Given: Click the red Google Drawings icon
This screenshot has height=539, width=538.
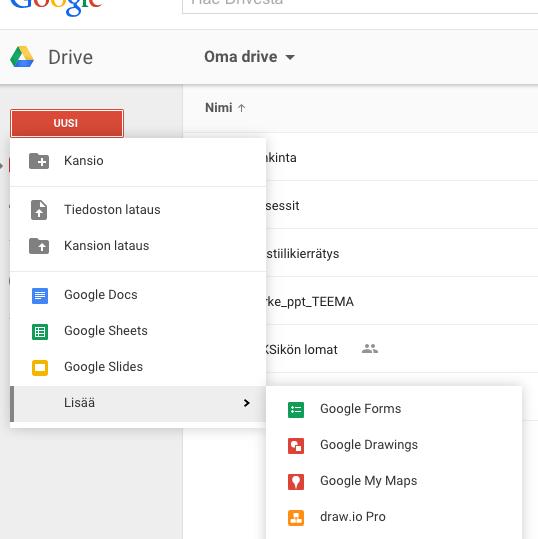Looking at the screenshot, I should click(x=296, y=446).
